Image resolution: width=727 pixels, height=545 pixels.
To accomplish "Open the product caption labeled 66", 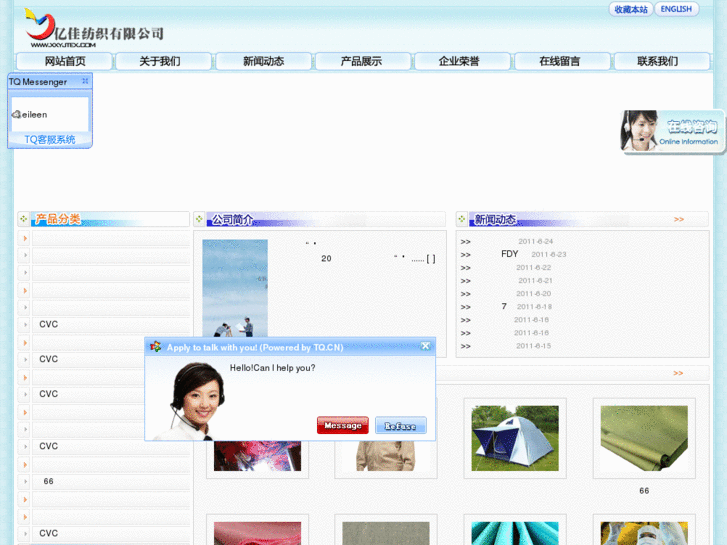I will point(644,491).
